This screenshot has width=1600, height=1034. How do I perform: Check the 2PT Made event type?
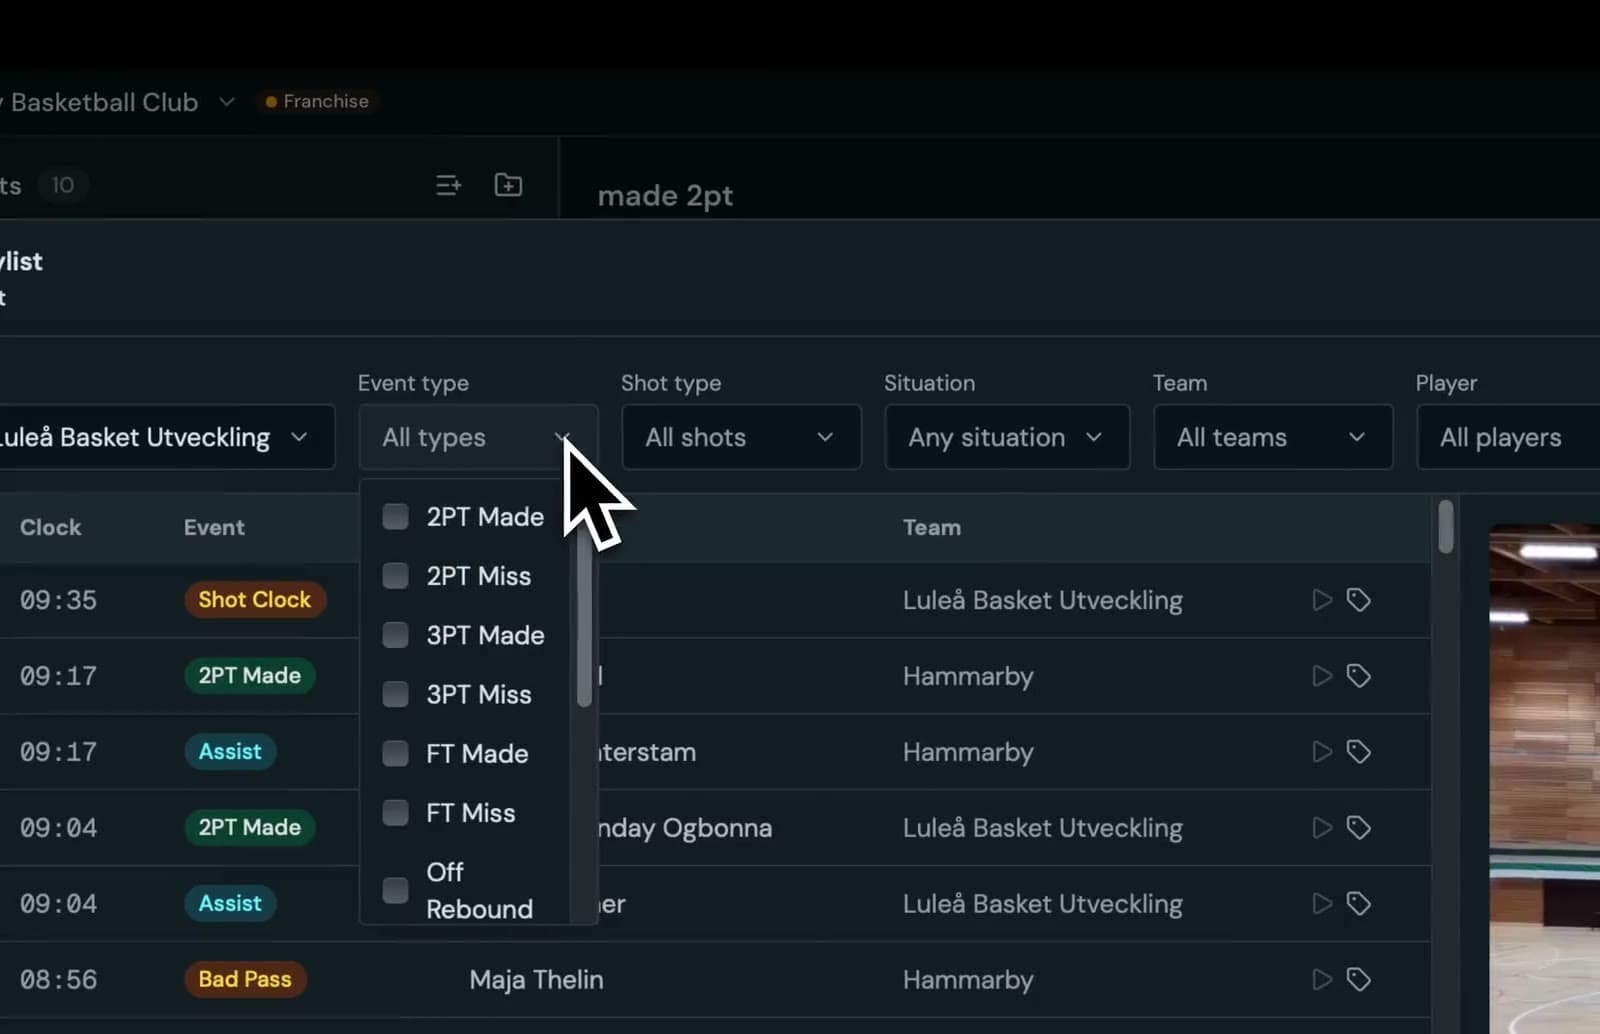point(396,517)
